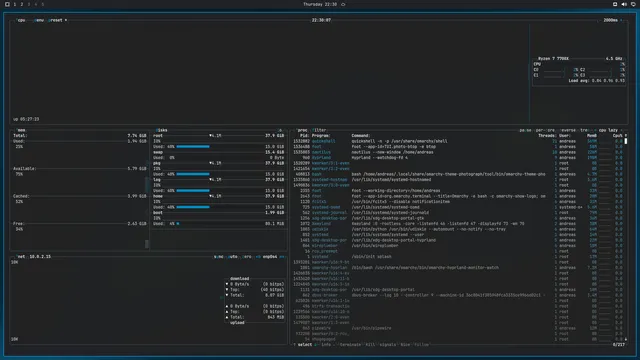Select the Hyprland process row

(x=457, y=158)
